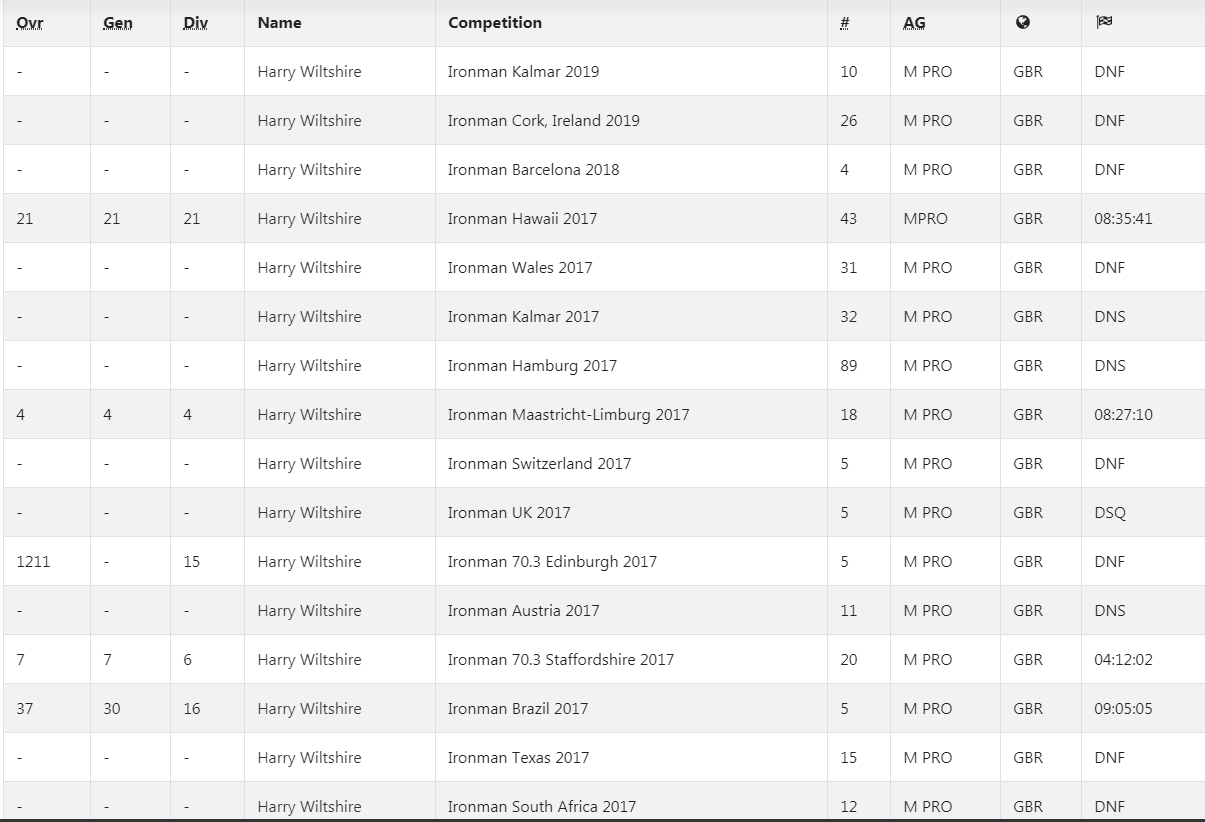1205x822 pixels.
Task: Click the Competition column header
Action: [x=495, y=23]
